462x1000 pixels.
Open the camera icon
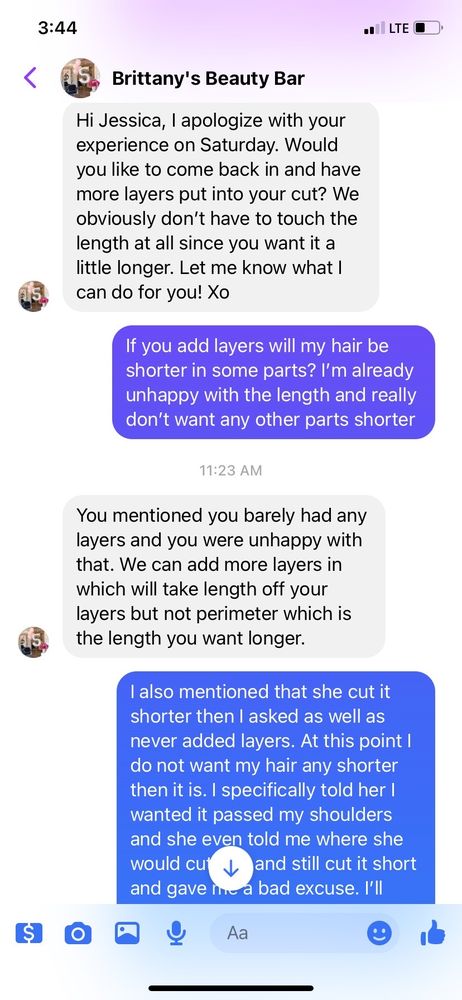coord(78,934)
